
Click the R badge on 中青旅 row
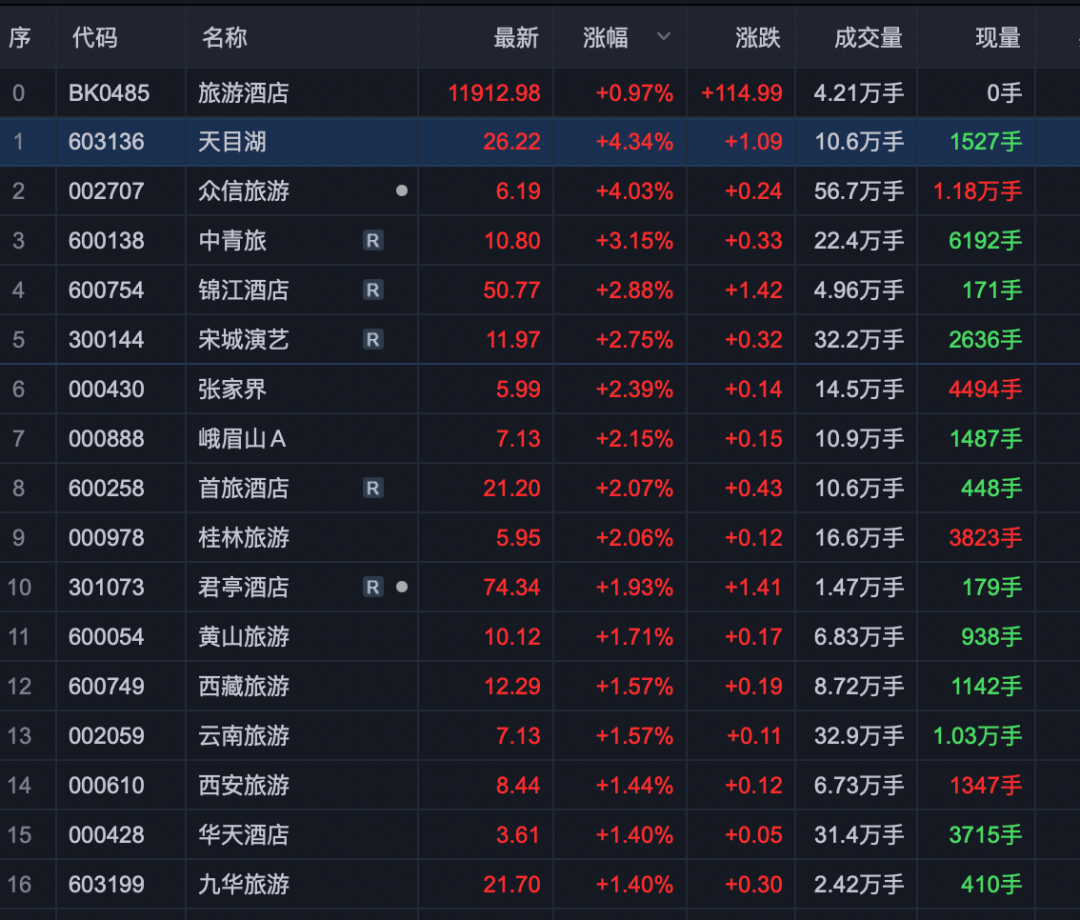pos(373,240)
